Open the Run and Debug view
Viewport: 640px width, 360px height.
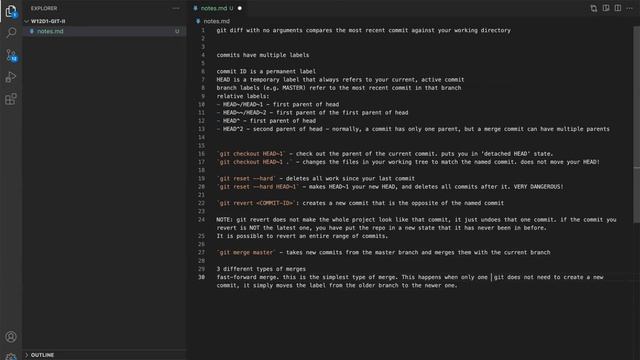coord(11,77)
